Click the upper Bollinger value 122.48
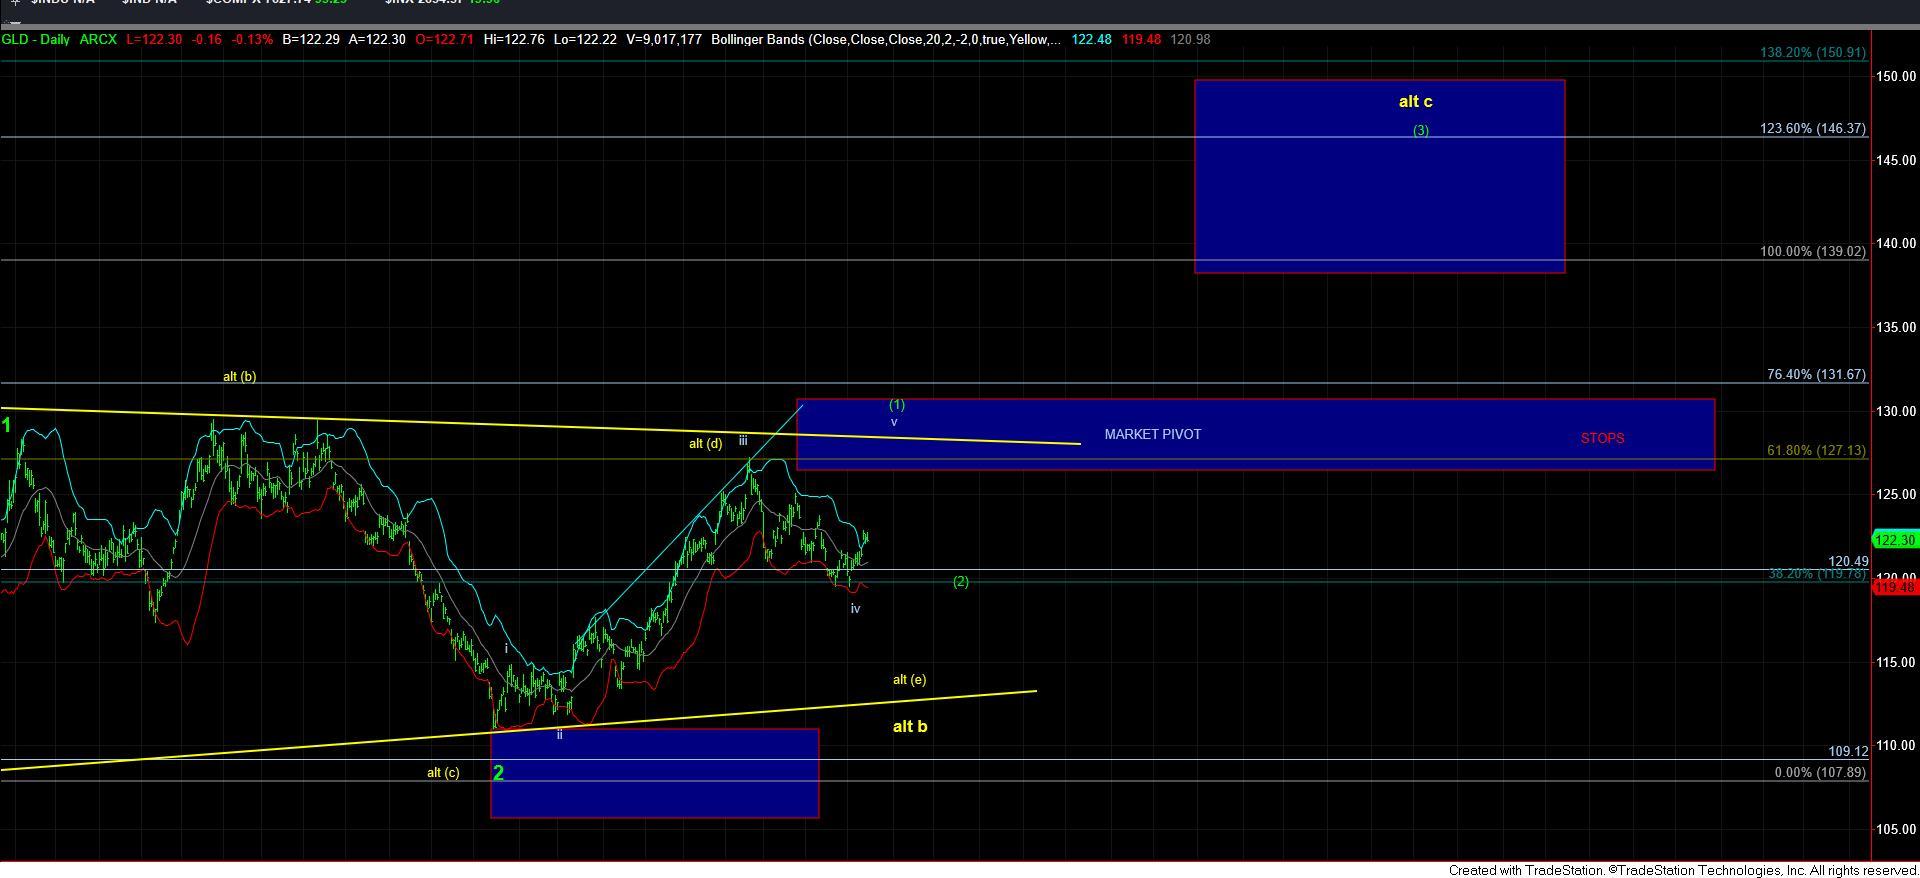Image resolution: width=1920 pixels, height=878 pixels. (1091, 40)
